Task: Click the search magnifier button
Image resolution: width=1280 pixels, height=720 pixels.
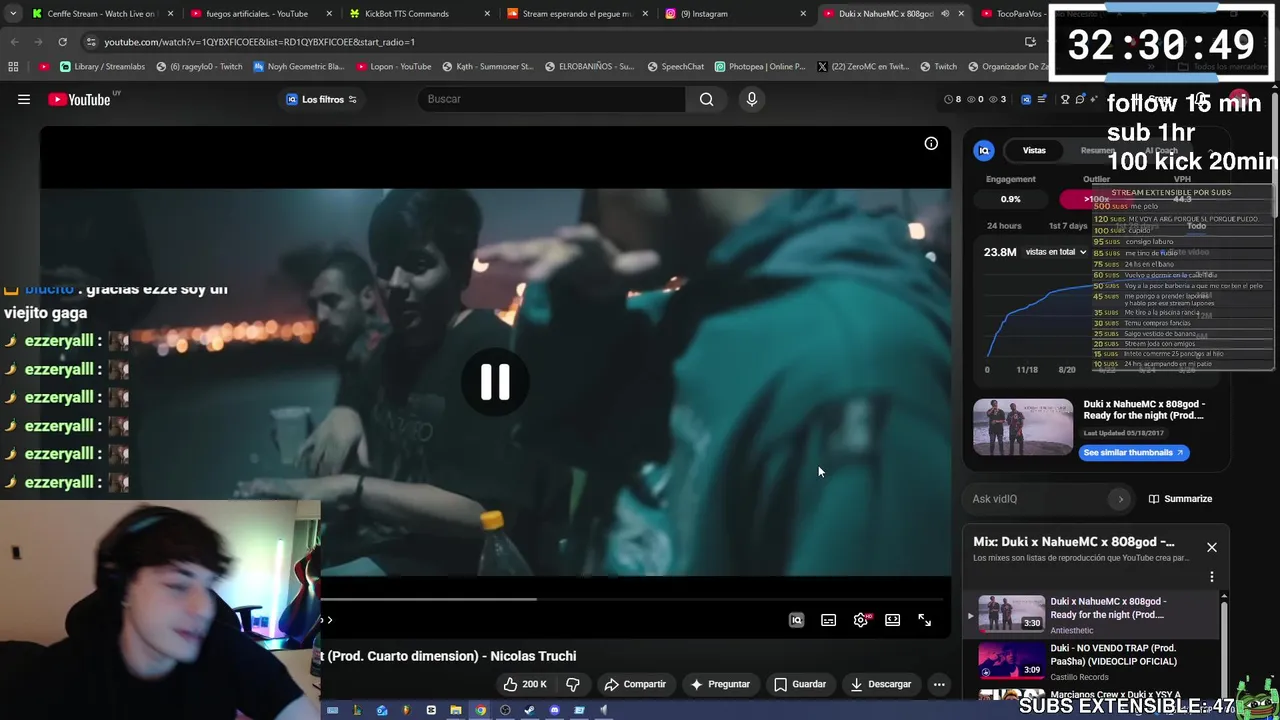Action: [x=706, y=99]
